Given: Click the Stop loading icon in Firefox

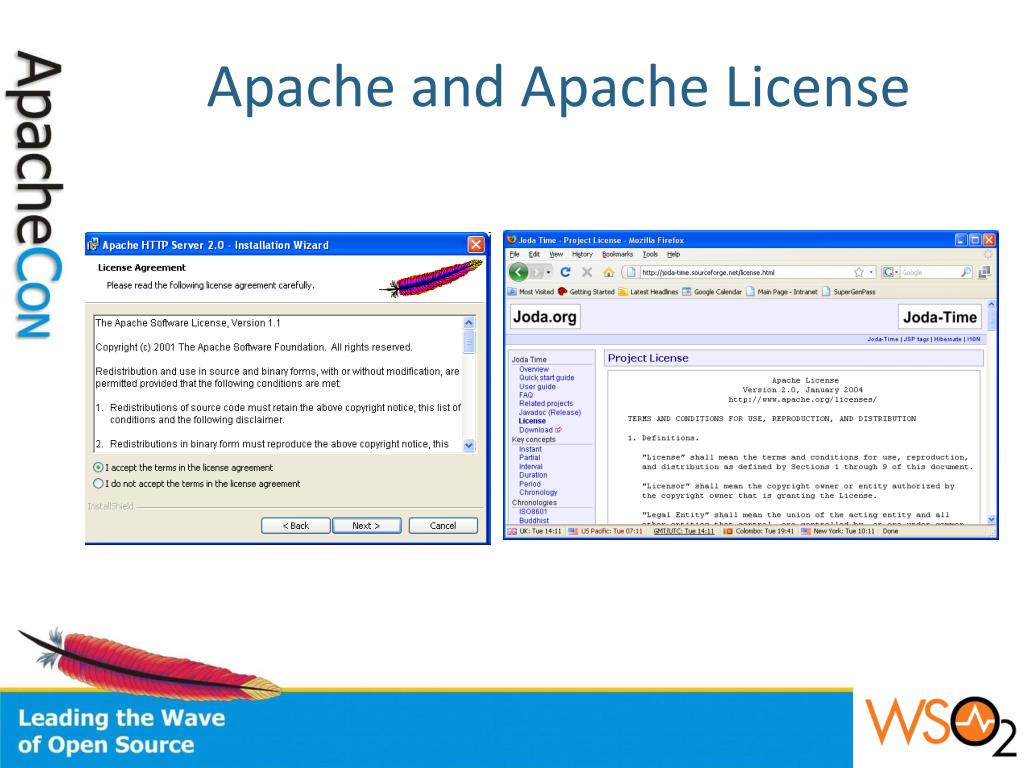Looking at the screenshot, I should pos(585,272).
